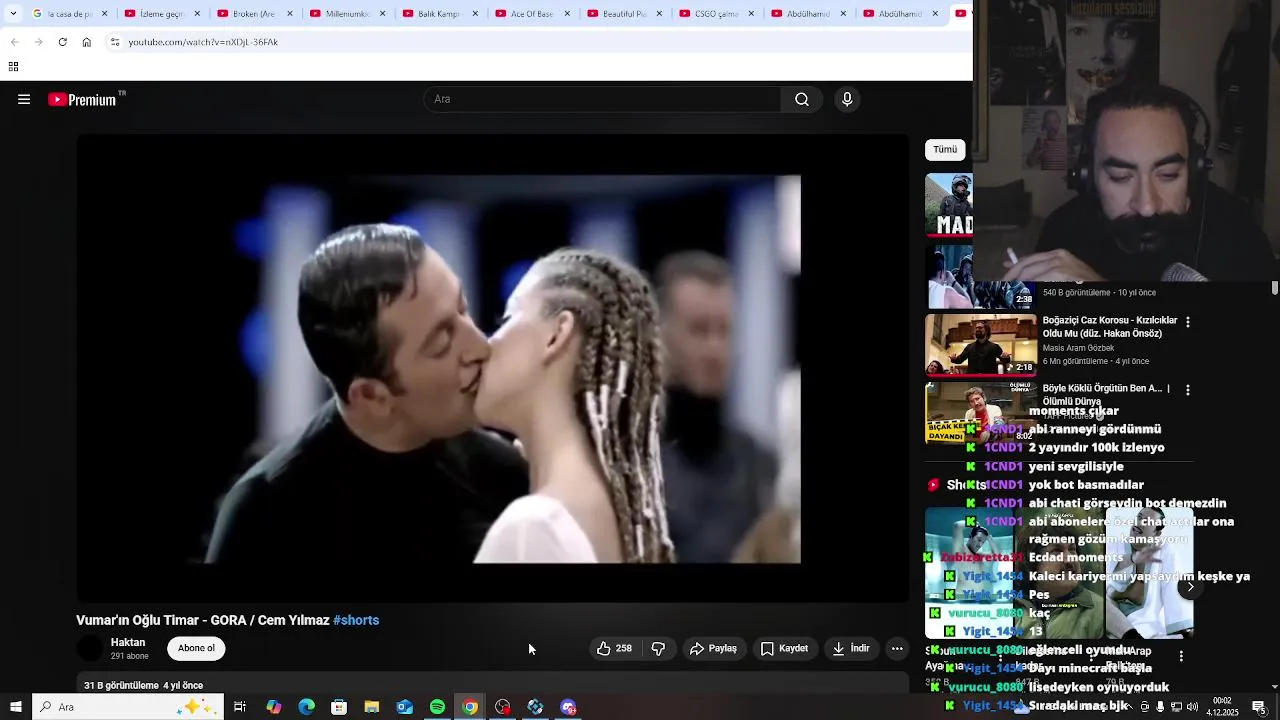Save the video with Kaydet button
1280x720 pixels.
click(784, 648)
